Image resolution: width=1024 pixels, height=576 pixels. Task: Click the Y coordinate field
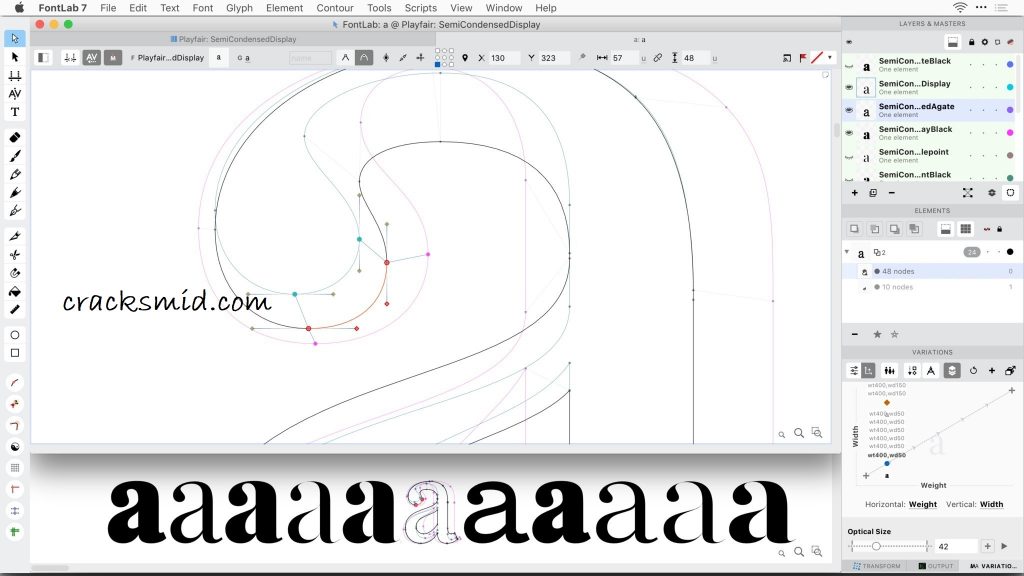coord(554,57)
